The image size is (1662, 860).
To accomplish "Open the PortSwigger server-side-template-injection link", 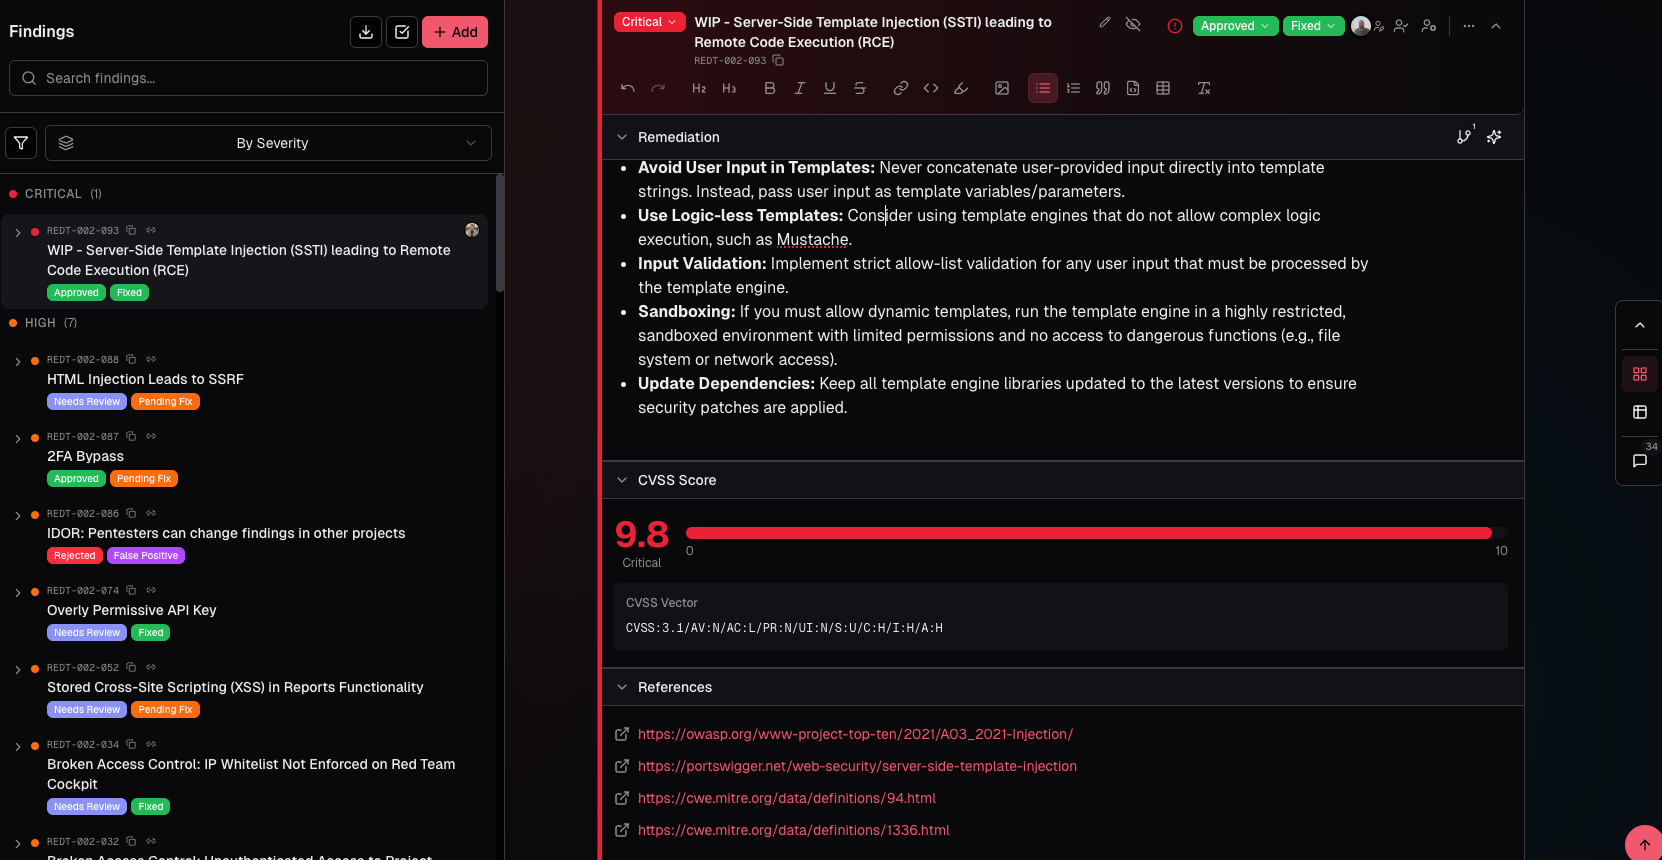I will coord(857,766).
